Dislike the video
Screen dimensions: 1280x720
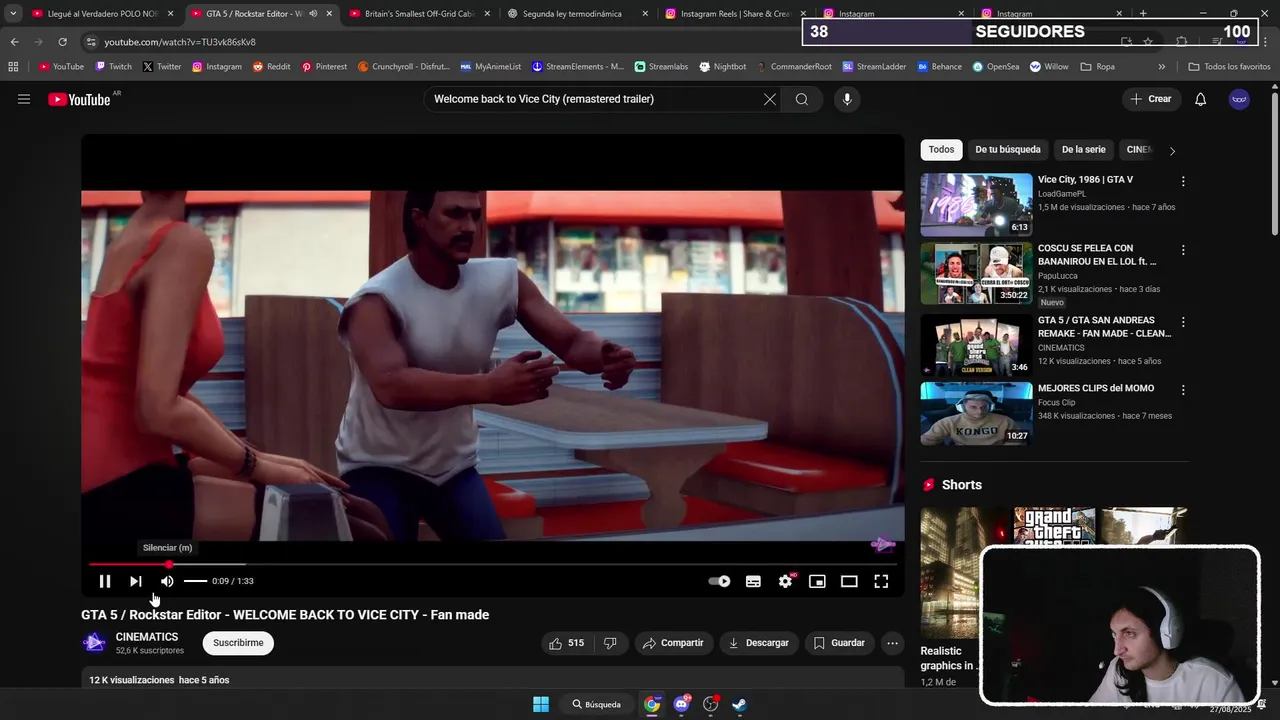pos(610,643)
